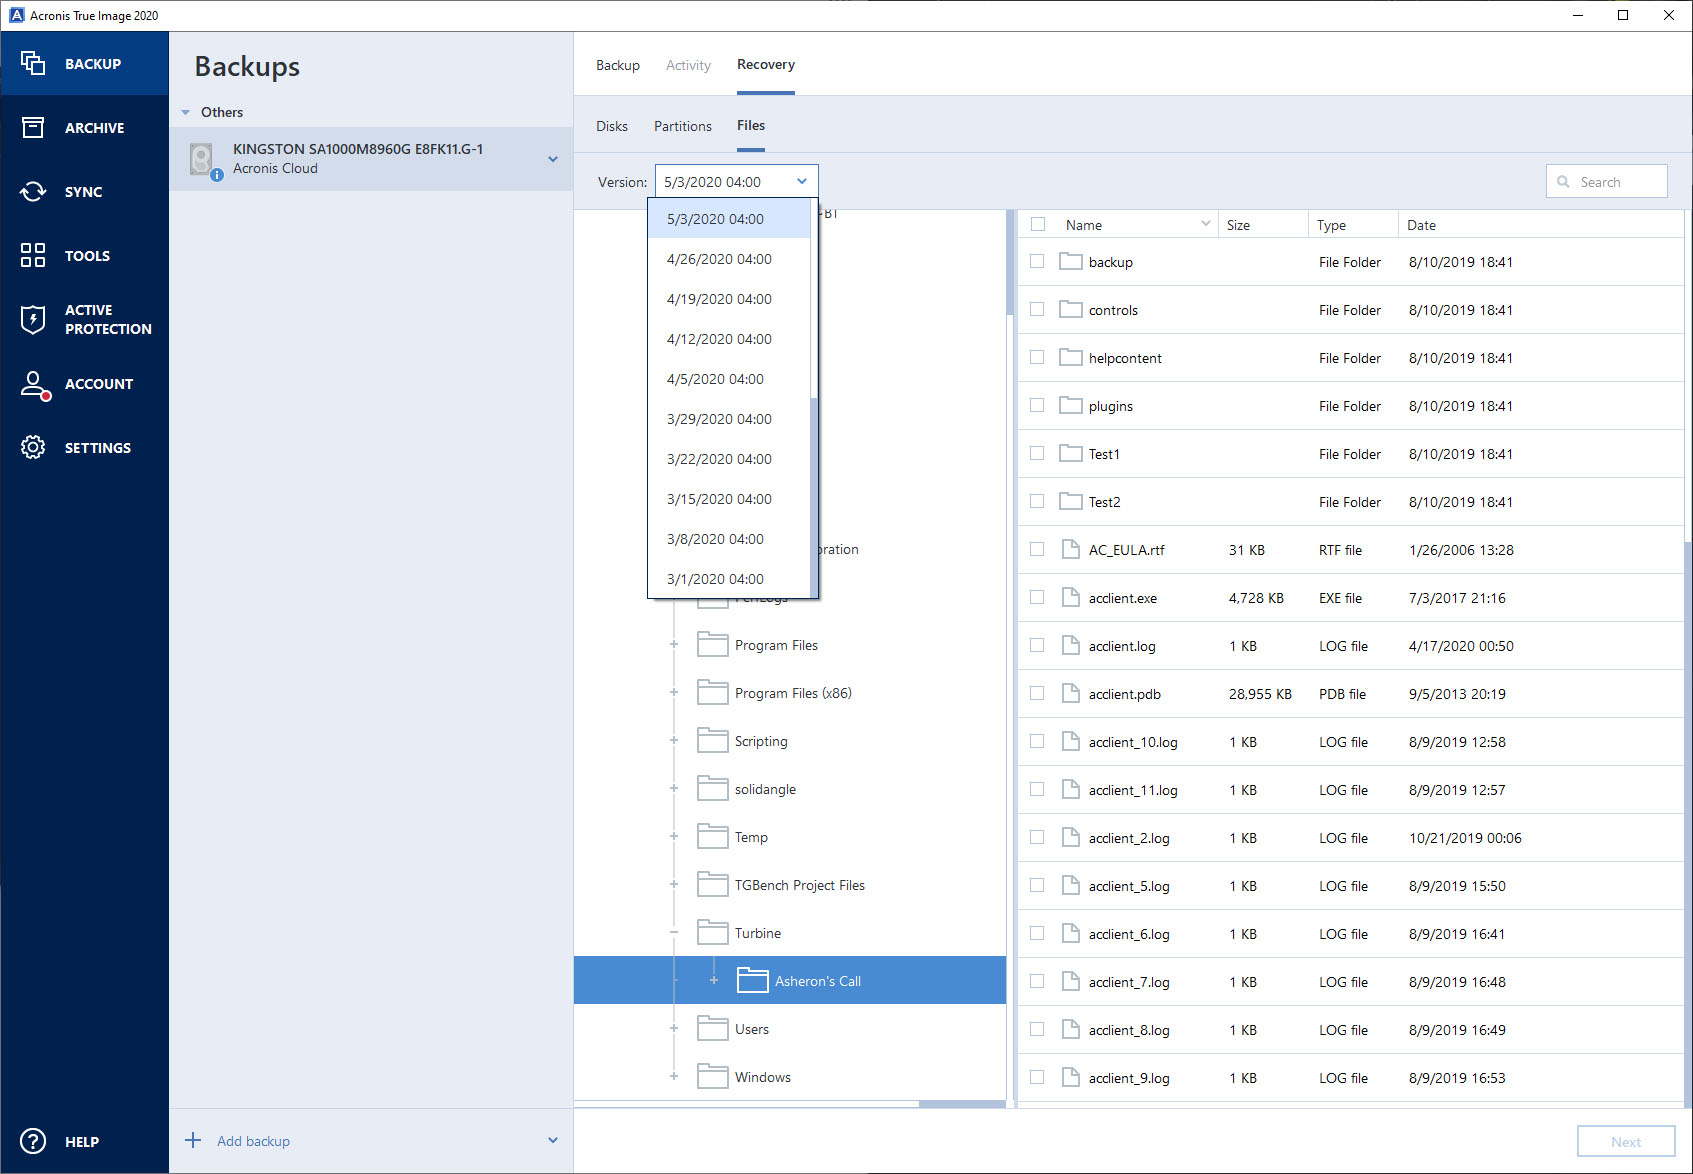Sort the file list by Date column
Screen dimensions: 1693x1174
click(1540, 225)
